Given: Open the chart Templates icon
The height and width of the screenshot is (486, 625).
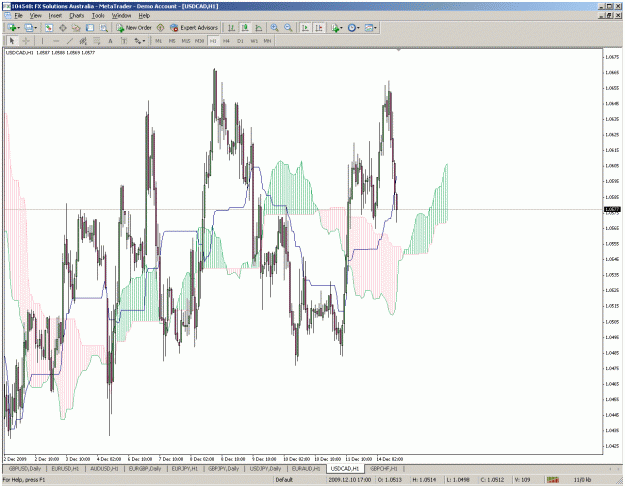Looking at the screenshot, I should 369,28.
